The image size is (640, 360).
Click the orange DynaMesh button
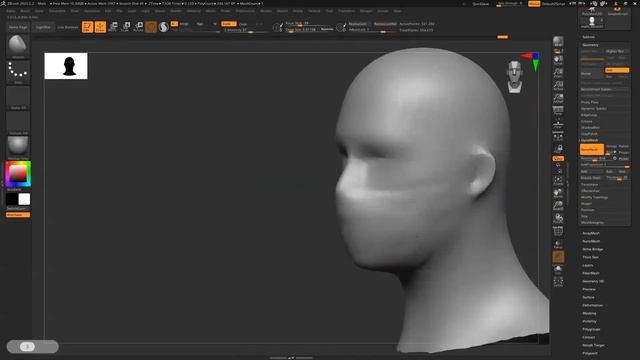(x=591, y=150)
